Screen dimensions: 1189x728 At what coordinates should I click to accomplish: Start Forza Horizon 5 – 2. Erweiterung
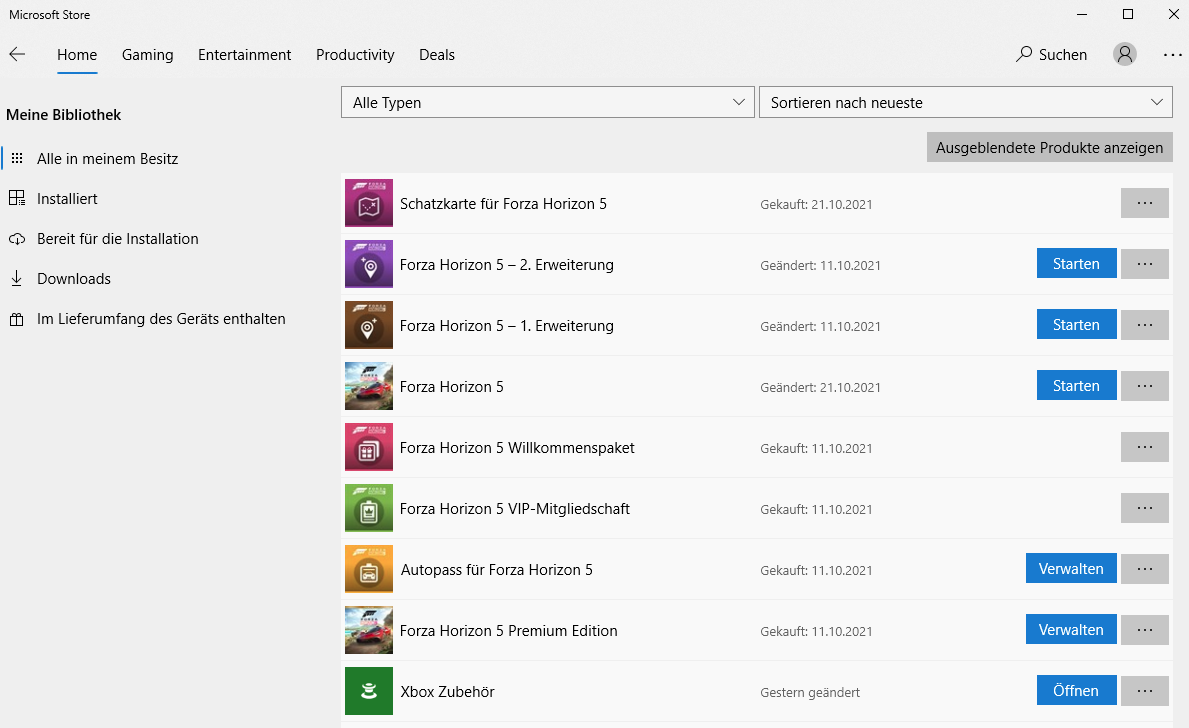(1076, 263)
